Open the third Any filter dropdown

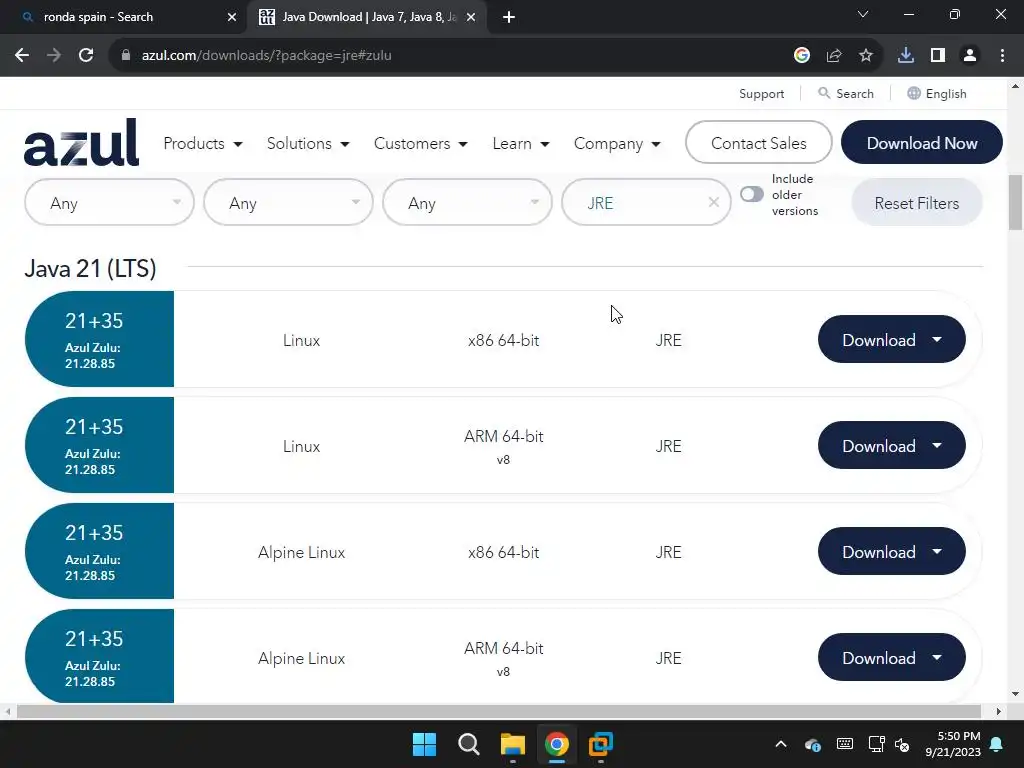click(x=467, y=202)
